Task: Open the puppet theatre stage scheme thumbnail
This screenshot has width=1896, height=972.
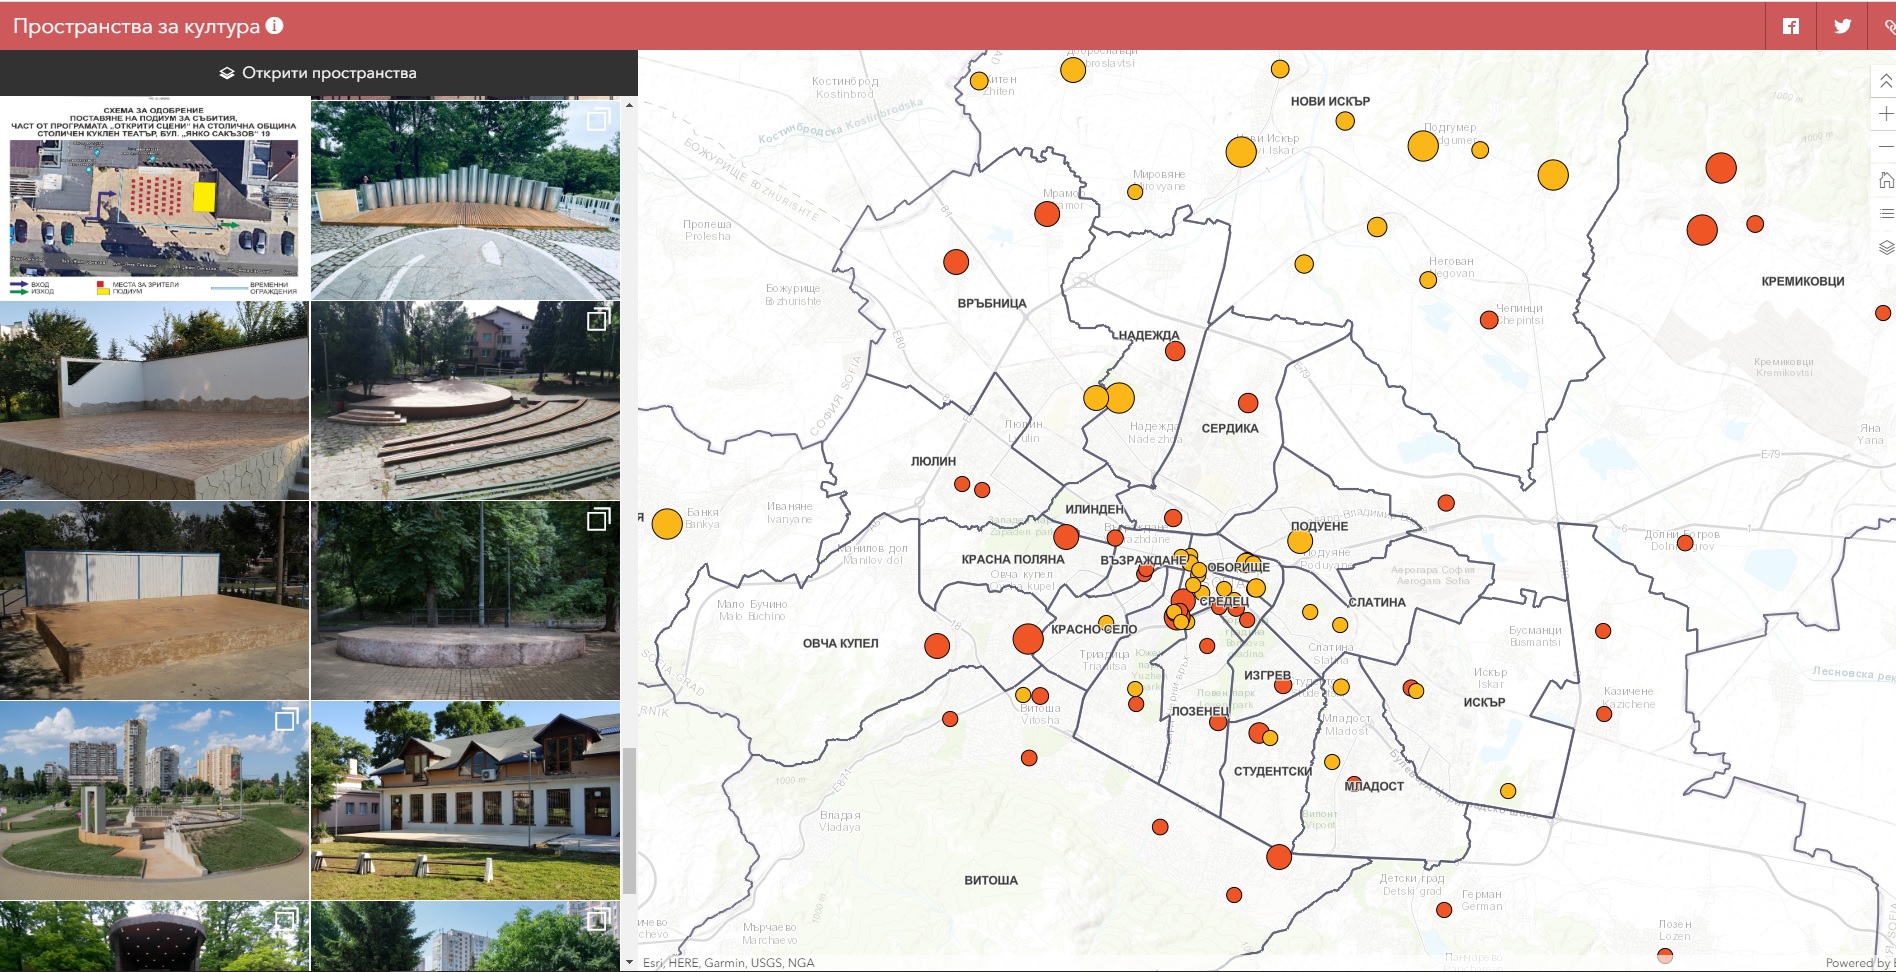Action: (154, 198)
